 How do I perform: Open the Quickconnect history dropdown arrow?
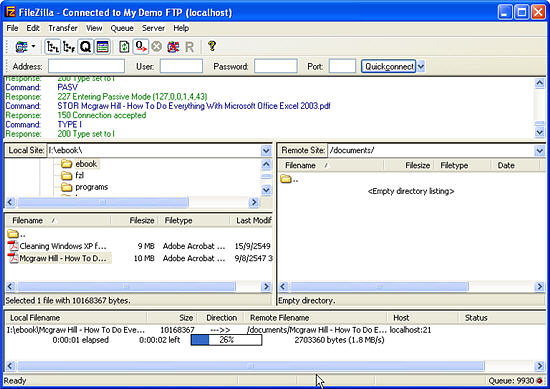coord(421,66)
